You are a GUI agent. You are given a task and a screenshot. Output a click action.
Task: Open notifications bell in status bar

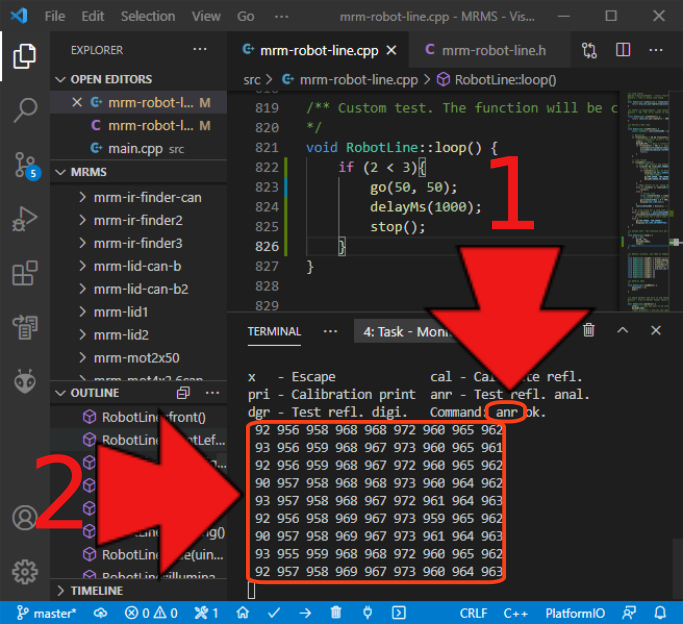tap(661, 612)
